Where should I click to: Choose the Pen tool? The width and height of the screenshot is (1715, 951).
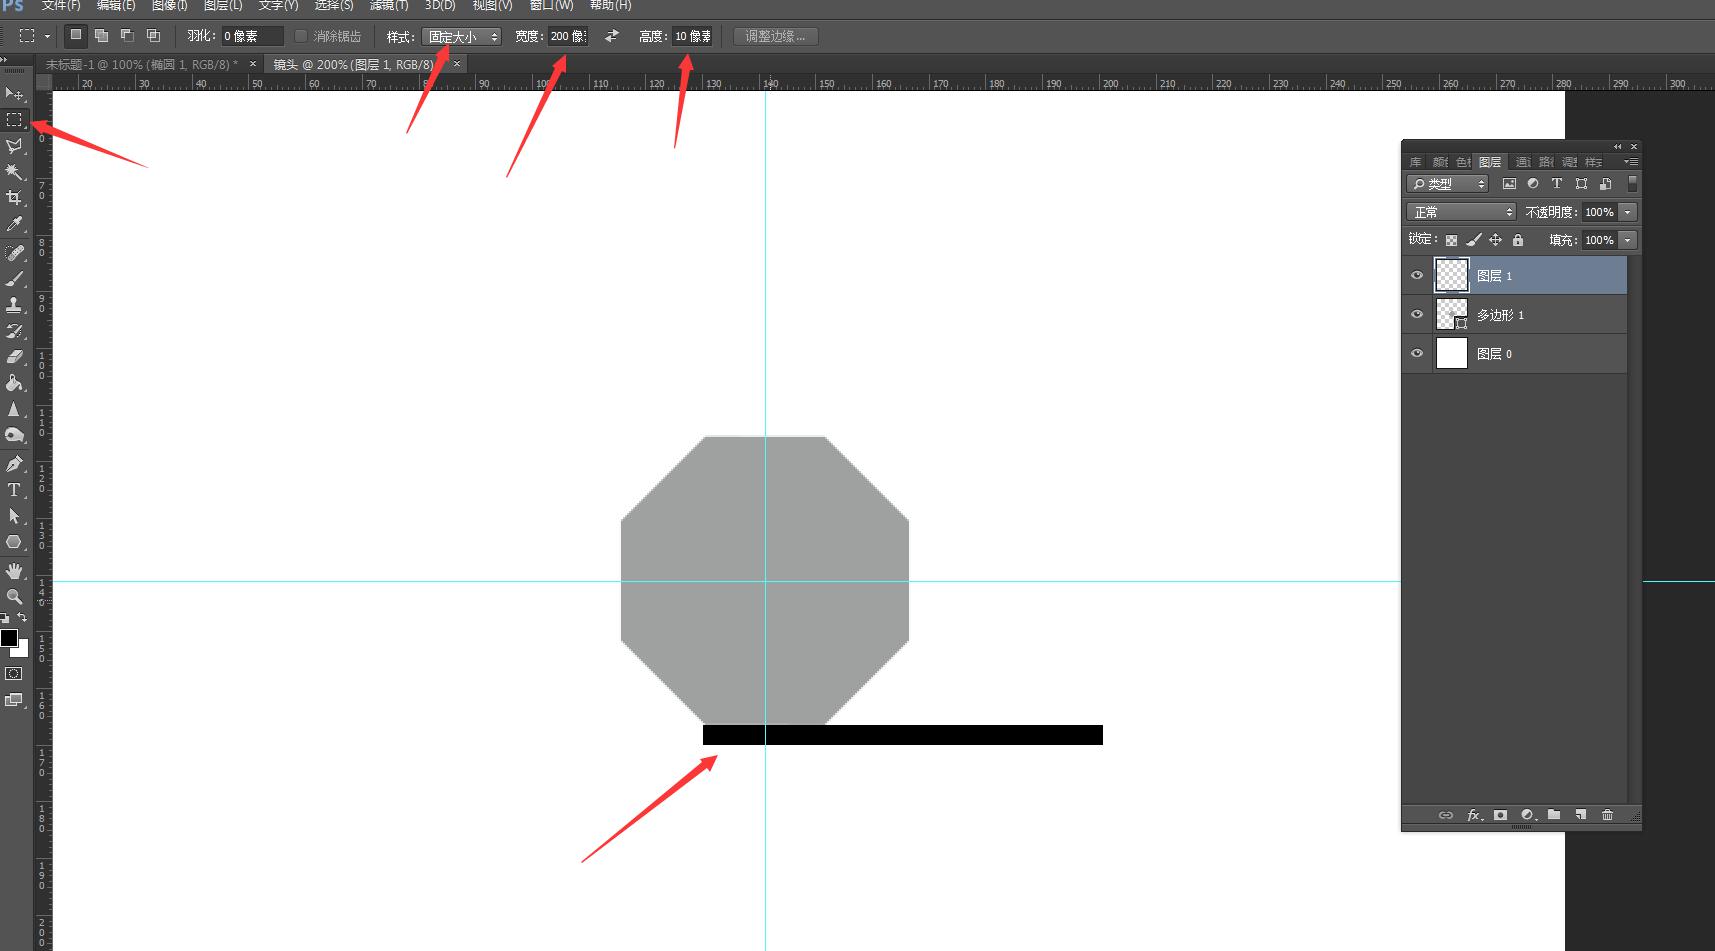14,464
